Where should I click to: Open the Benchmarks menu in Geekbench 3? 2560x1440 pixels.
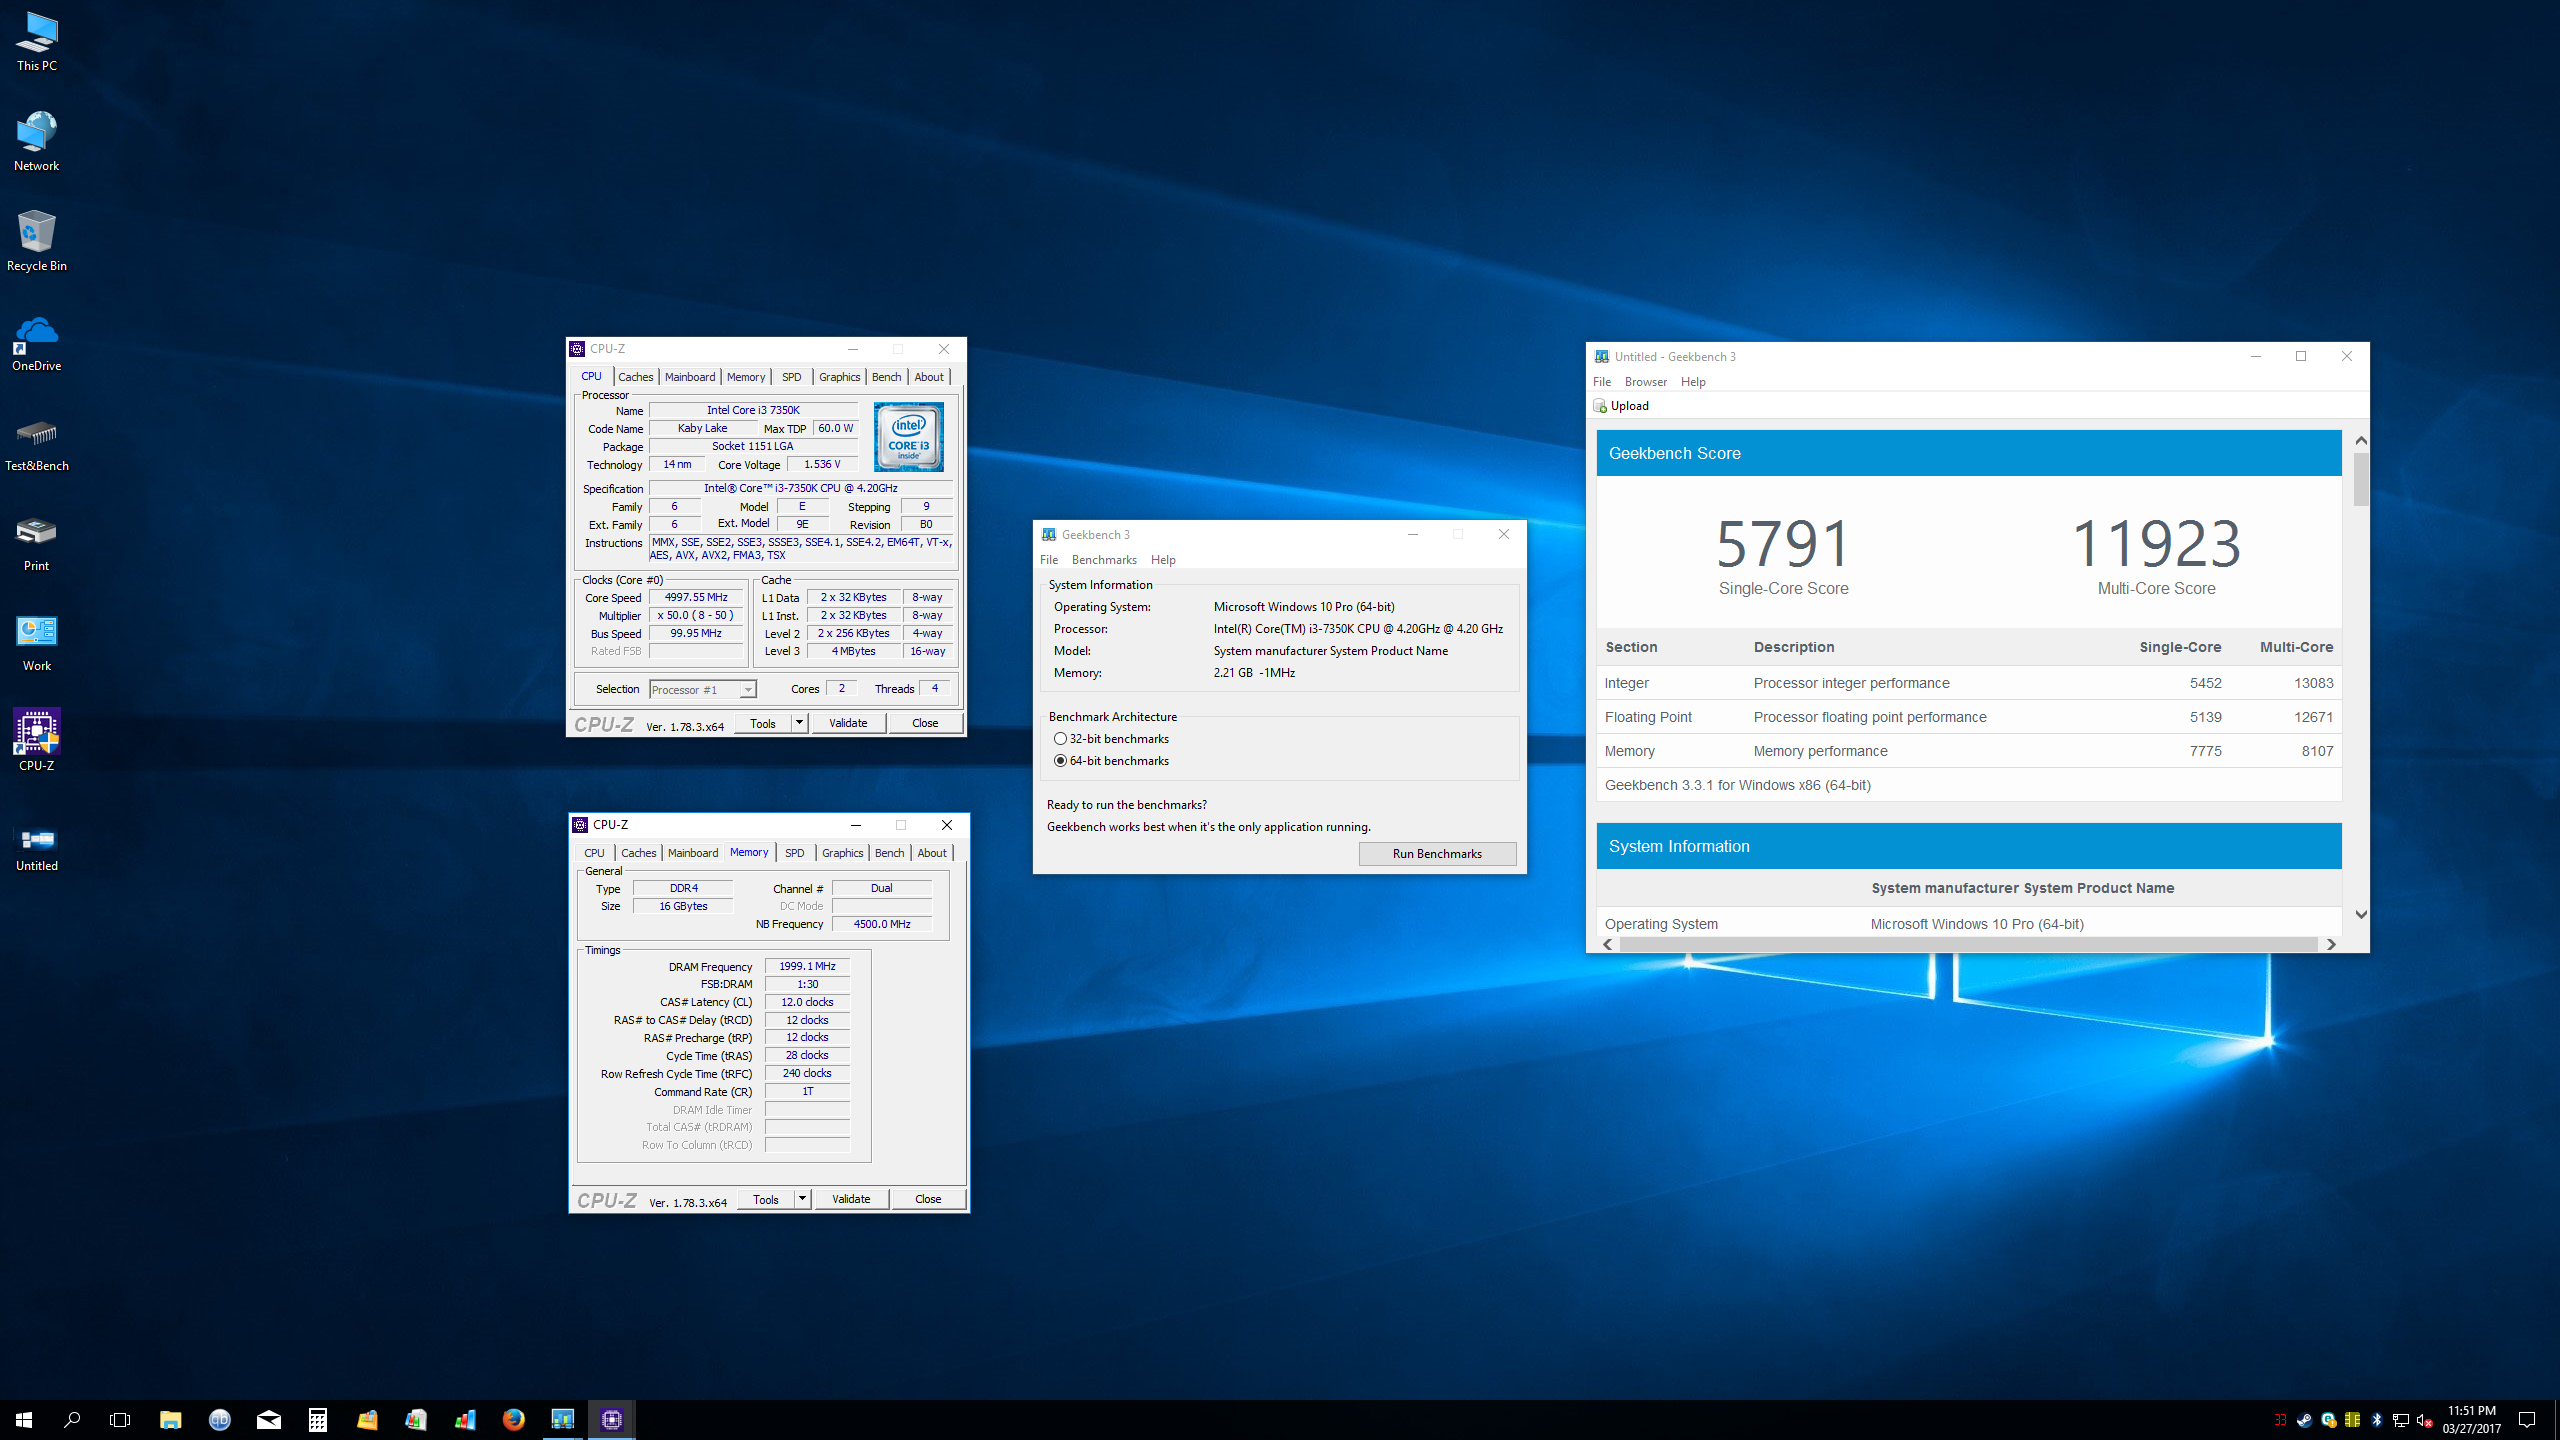(1104, 560)
